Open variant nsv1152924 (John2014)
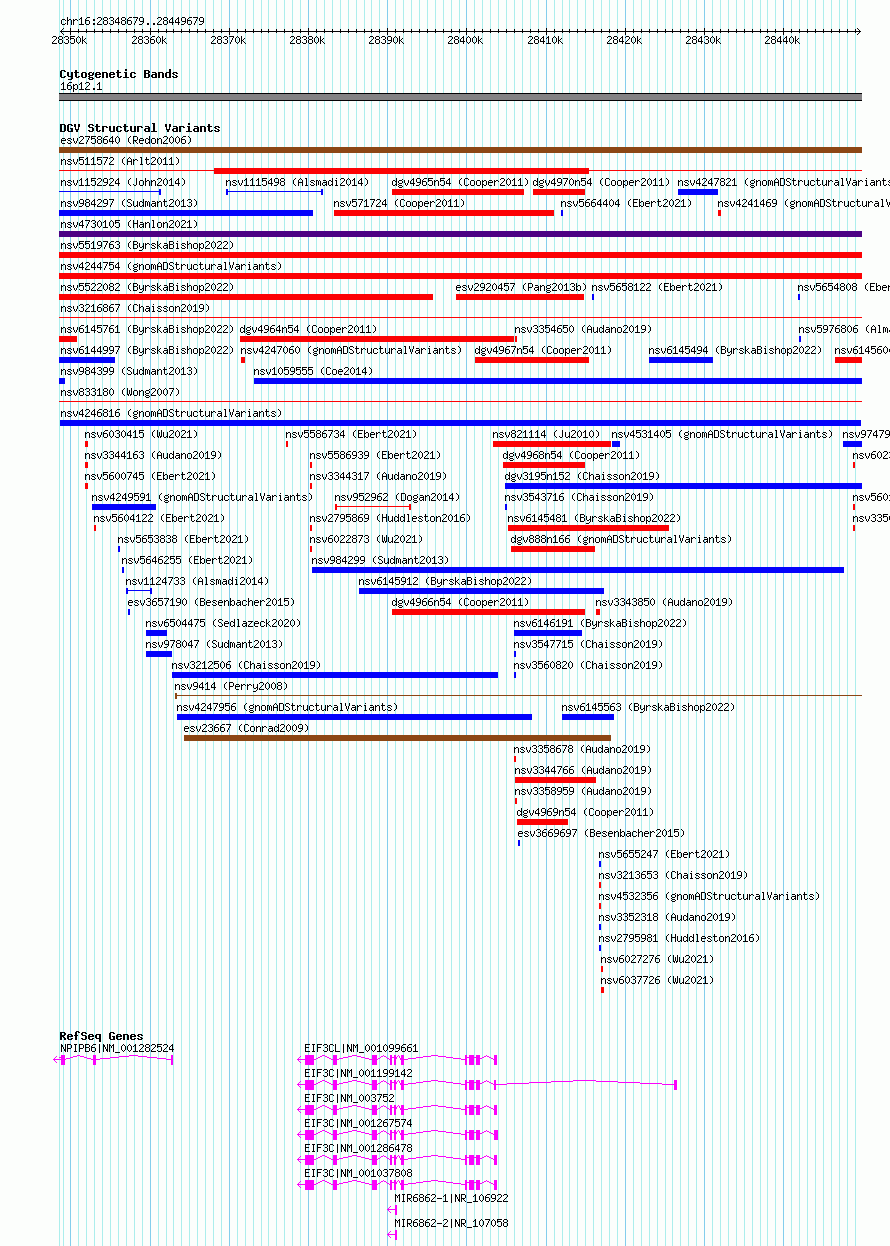The image size is (890, 1246). click(x=123, y=182)
